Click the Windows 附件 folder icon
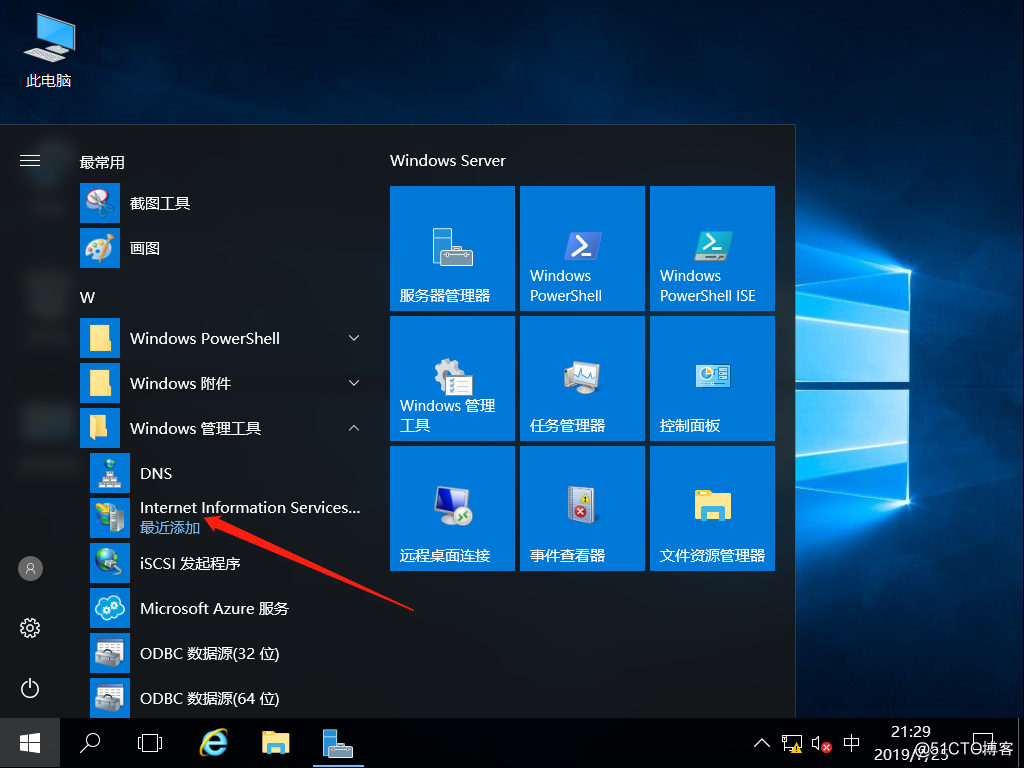Screen dimensions: 1024x768 pyautogui.click(x=100, y=383)
